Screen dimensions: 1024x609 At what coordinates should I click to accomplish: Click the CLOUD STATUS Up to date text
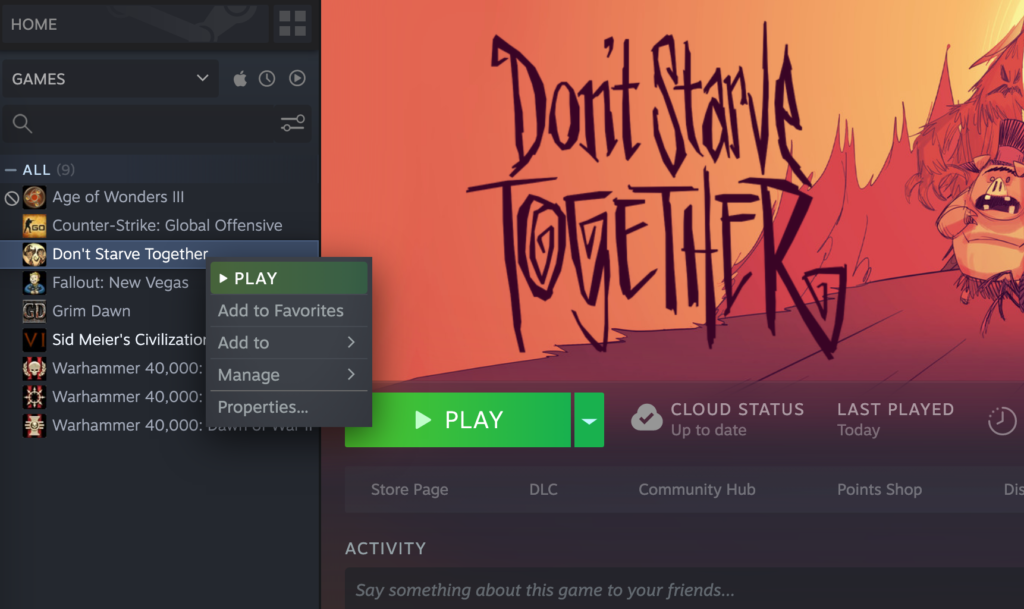tap(737, 420)
